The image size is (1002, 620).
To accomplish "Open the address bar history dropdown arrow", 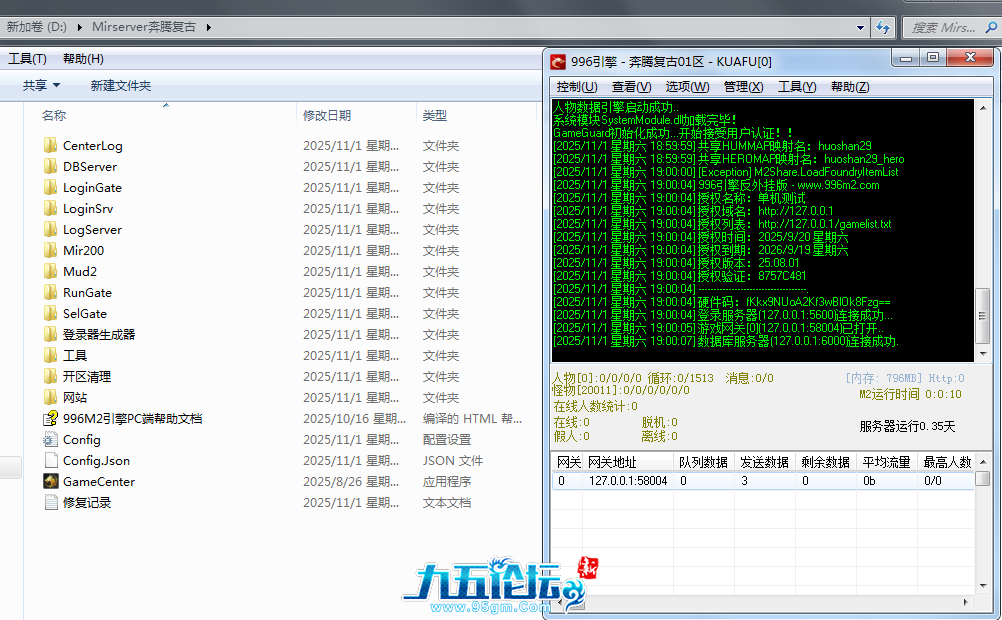I will point(861,27).
